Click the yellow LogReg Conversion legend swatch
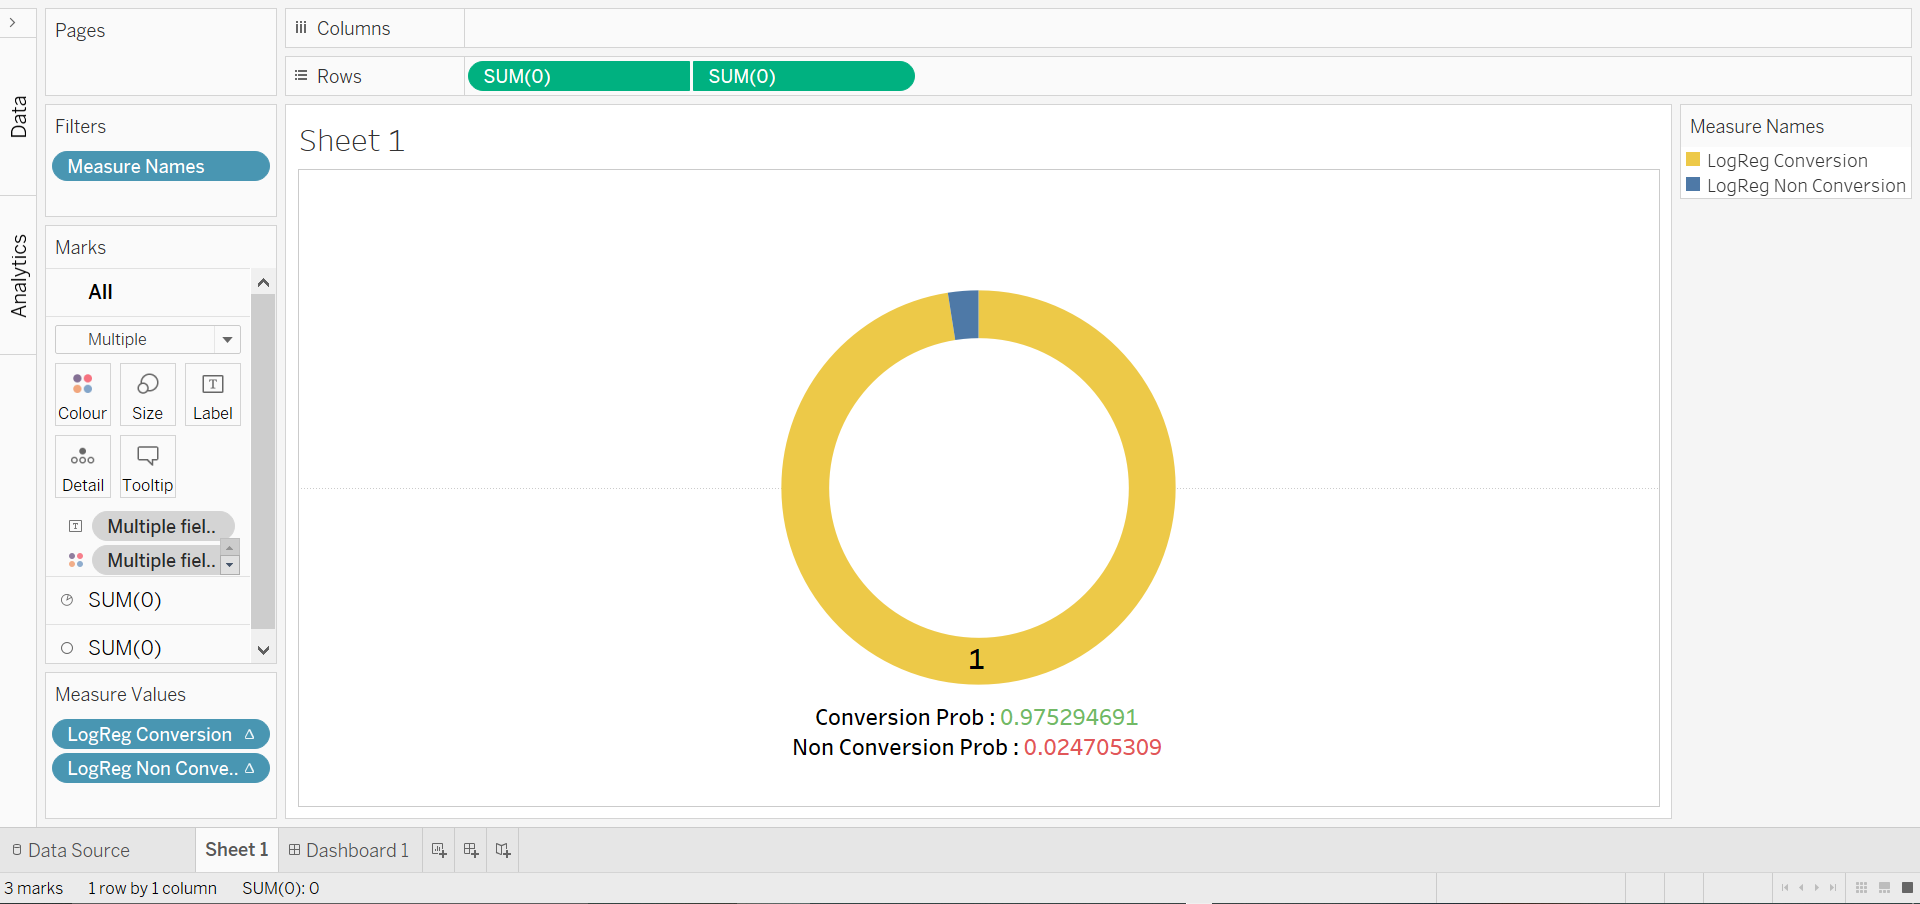Screen dimensions: 1920x904 tap(1694, 159)
